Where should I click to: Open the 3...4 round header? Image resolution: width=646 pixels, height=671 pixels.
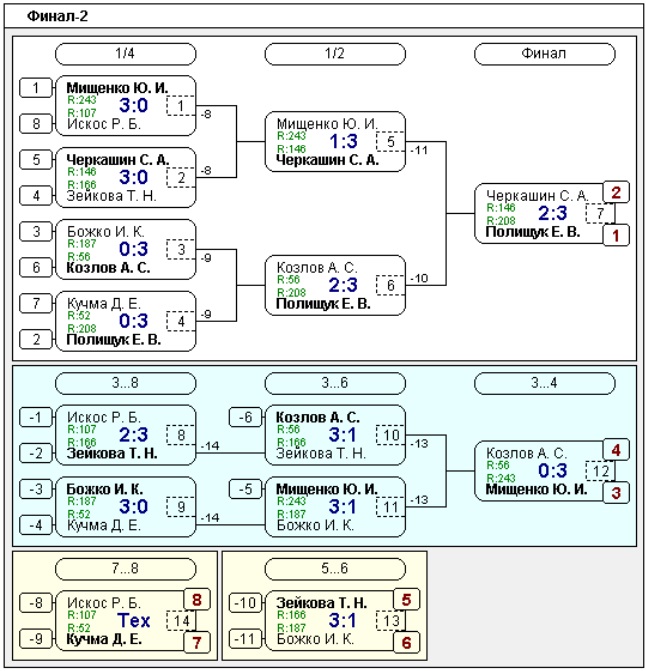point(545,383)
